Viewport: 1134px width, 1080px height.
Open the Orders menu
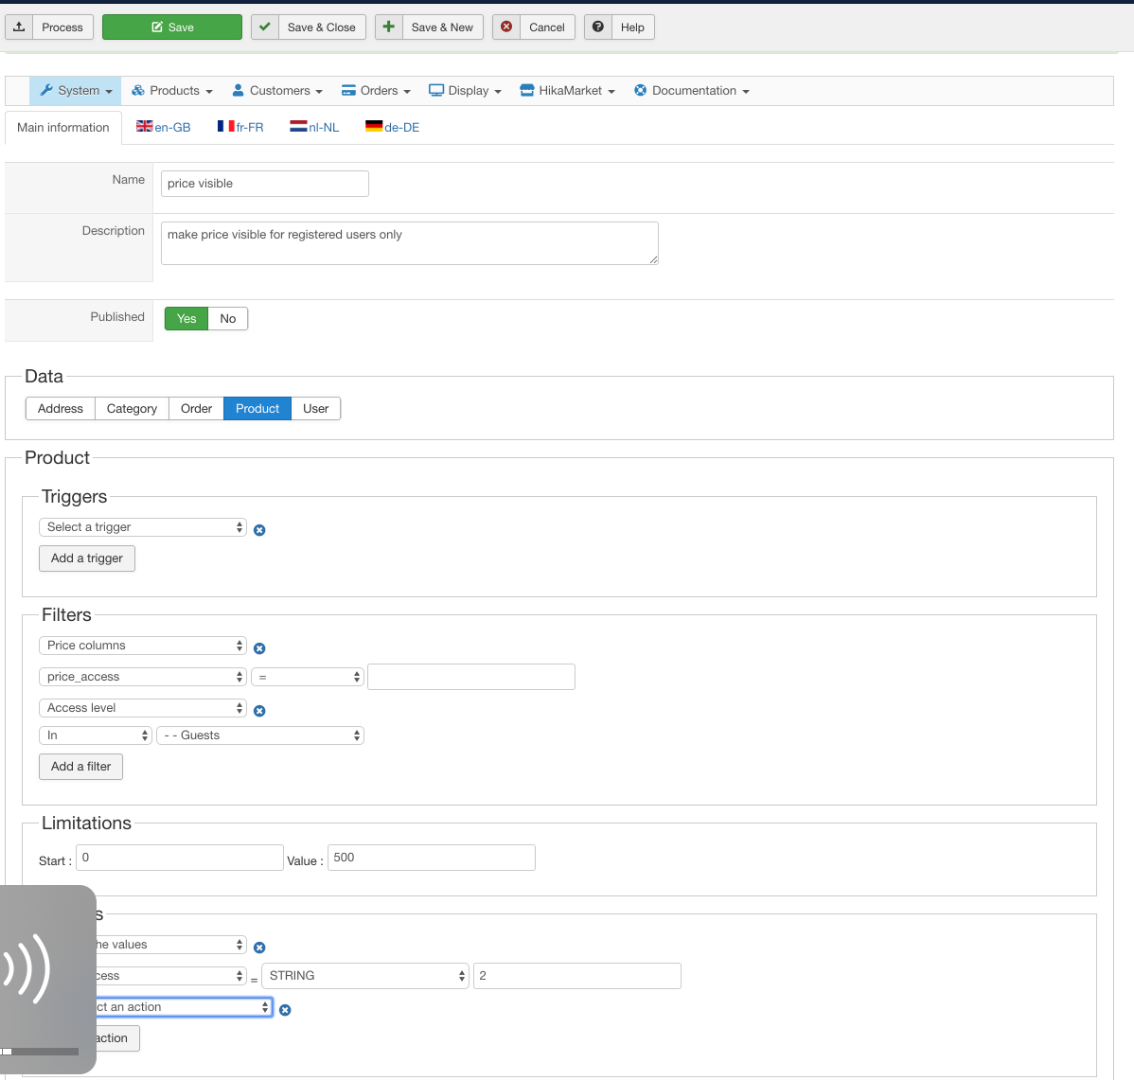click(x=376, y=90)
